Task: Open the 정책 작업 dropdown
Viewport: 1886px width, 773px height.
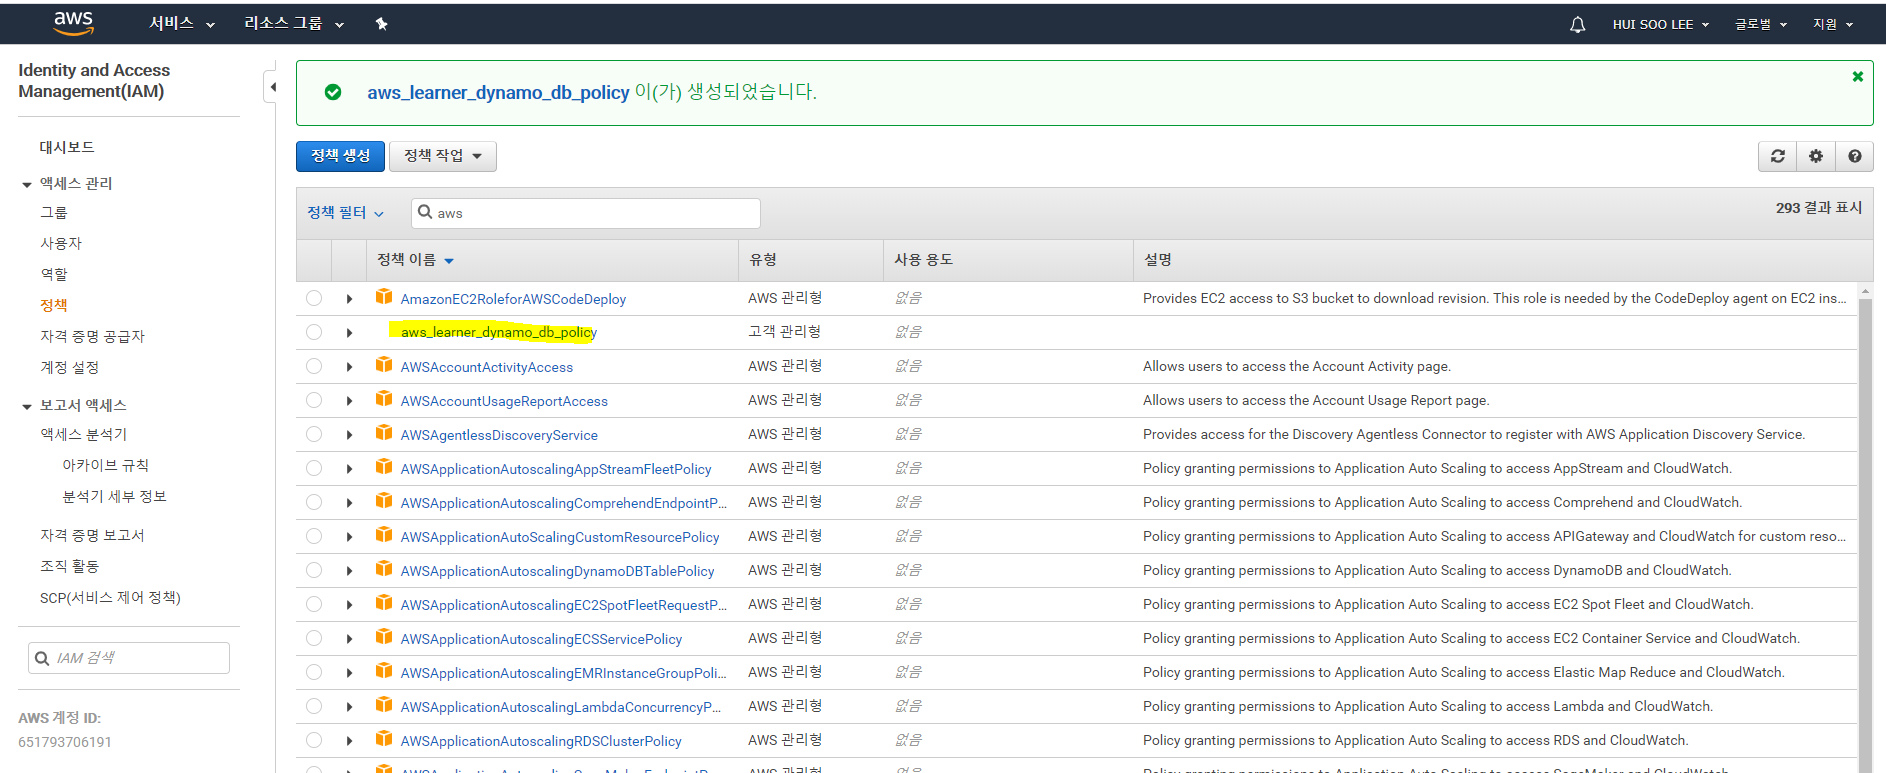Action: [x=442, y=156]
